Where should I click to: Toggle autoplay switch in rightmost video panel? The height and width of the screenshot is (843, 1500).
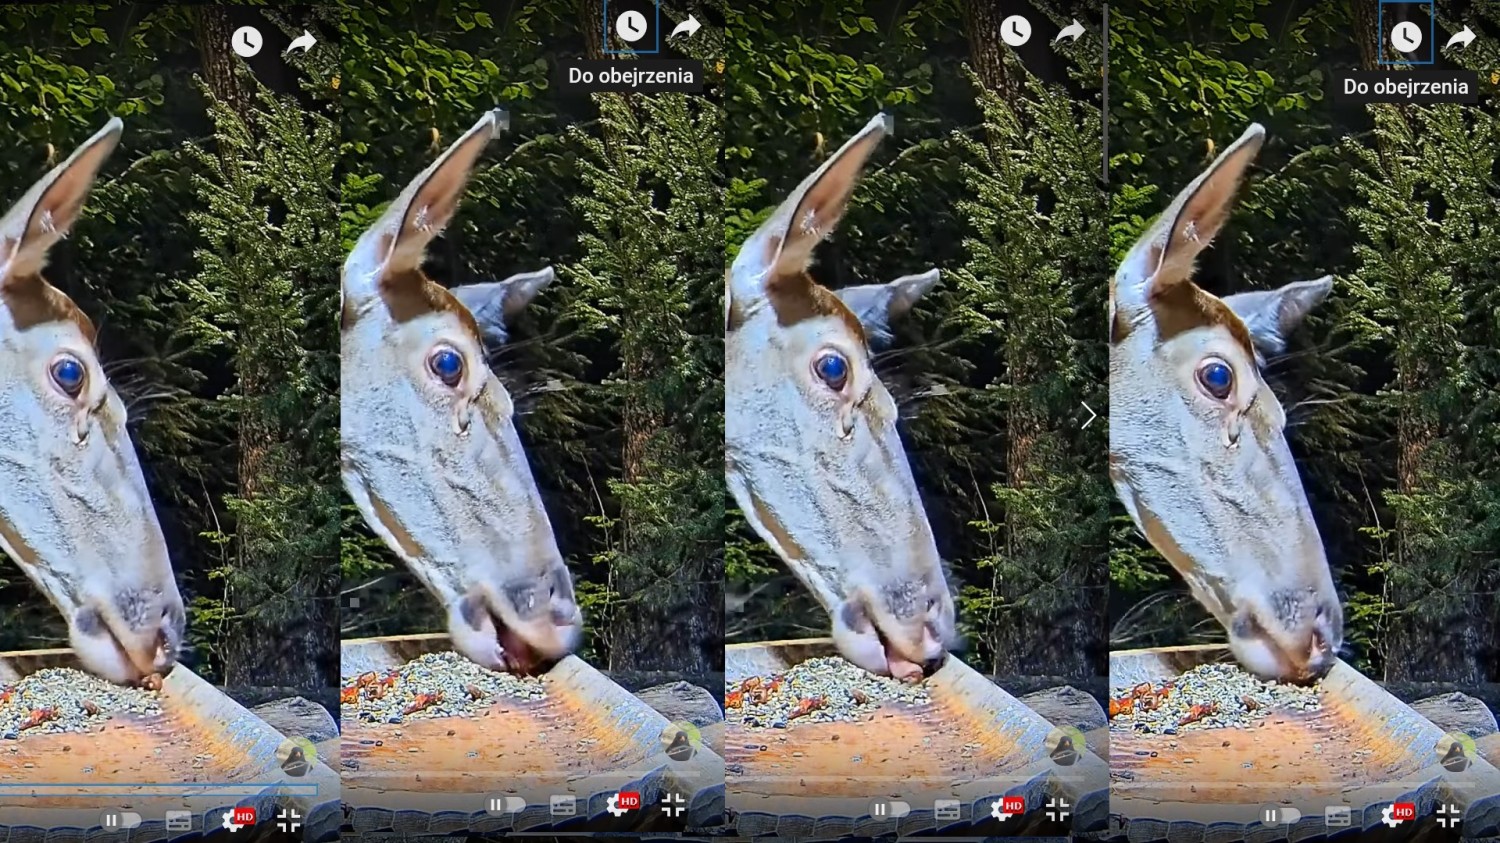pos(1280,816)
